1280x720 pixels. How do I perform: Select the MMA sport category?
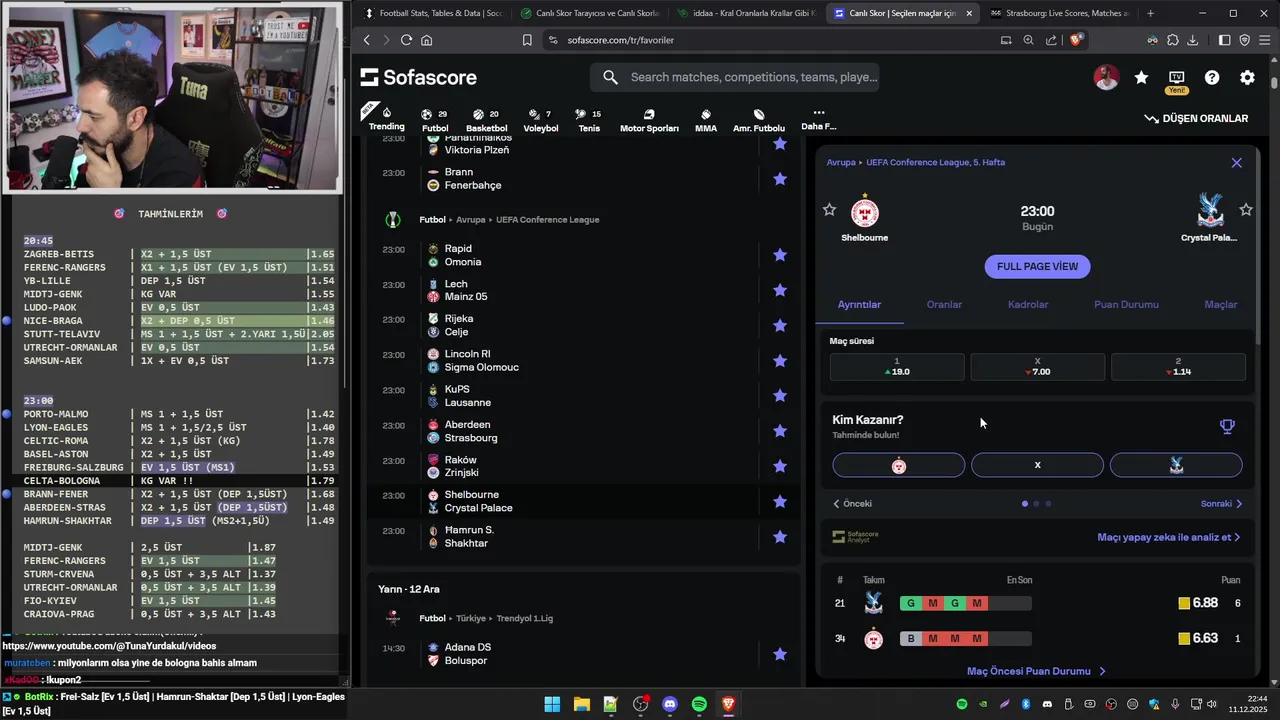(706, 120)
